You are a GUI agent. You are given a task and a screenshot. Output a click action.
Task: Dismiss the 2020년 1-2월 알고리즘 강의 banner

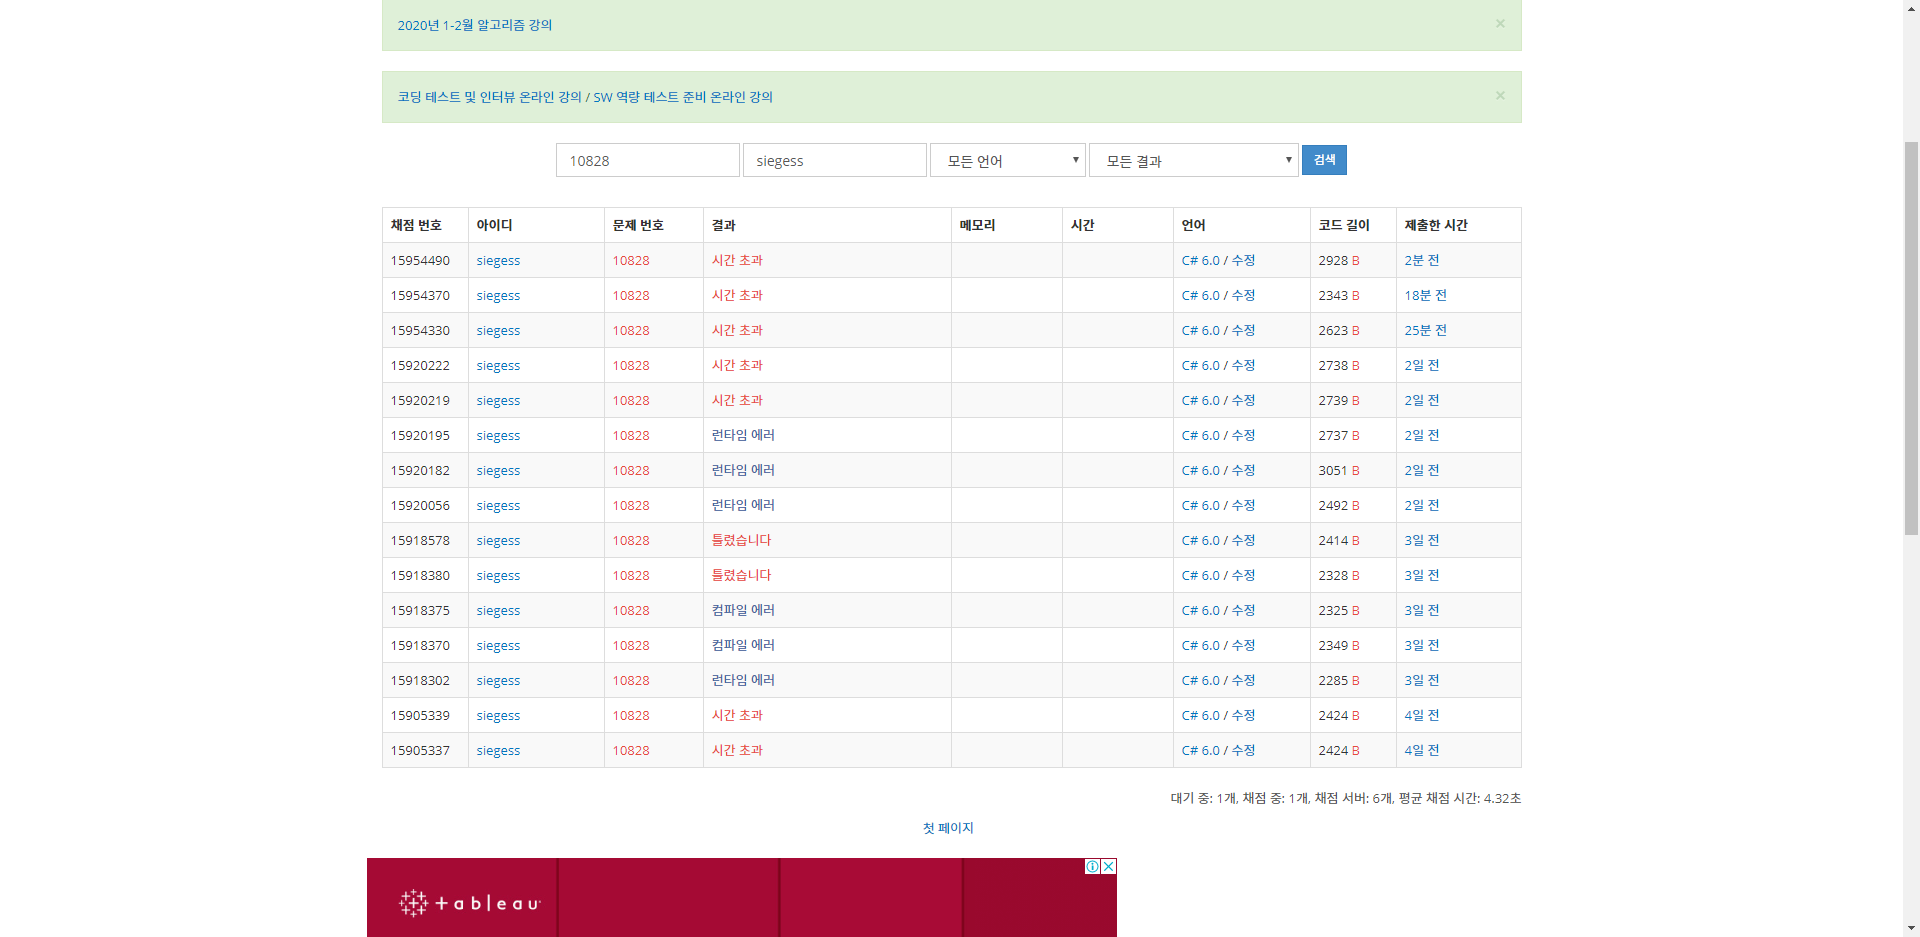(x=1500, y=23)
